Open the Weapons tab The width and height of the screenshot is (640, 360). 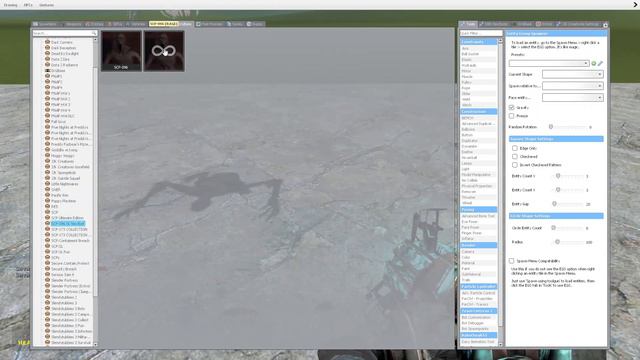click(72, 24)
